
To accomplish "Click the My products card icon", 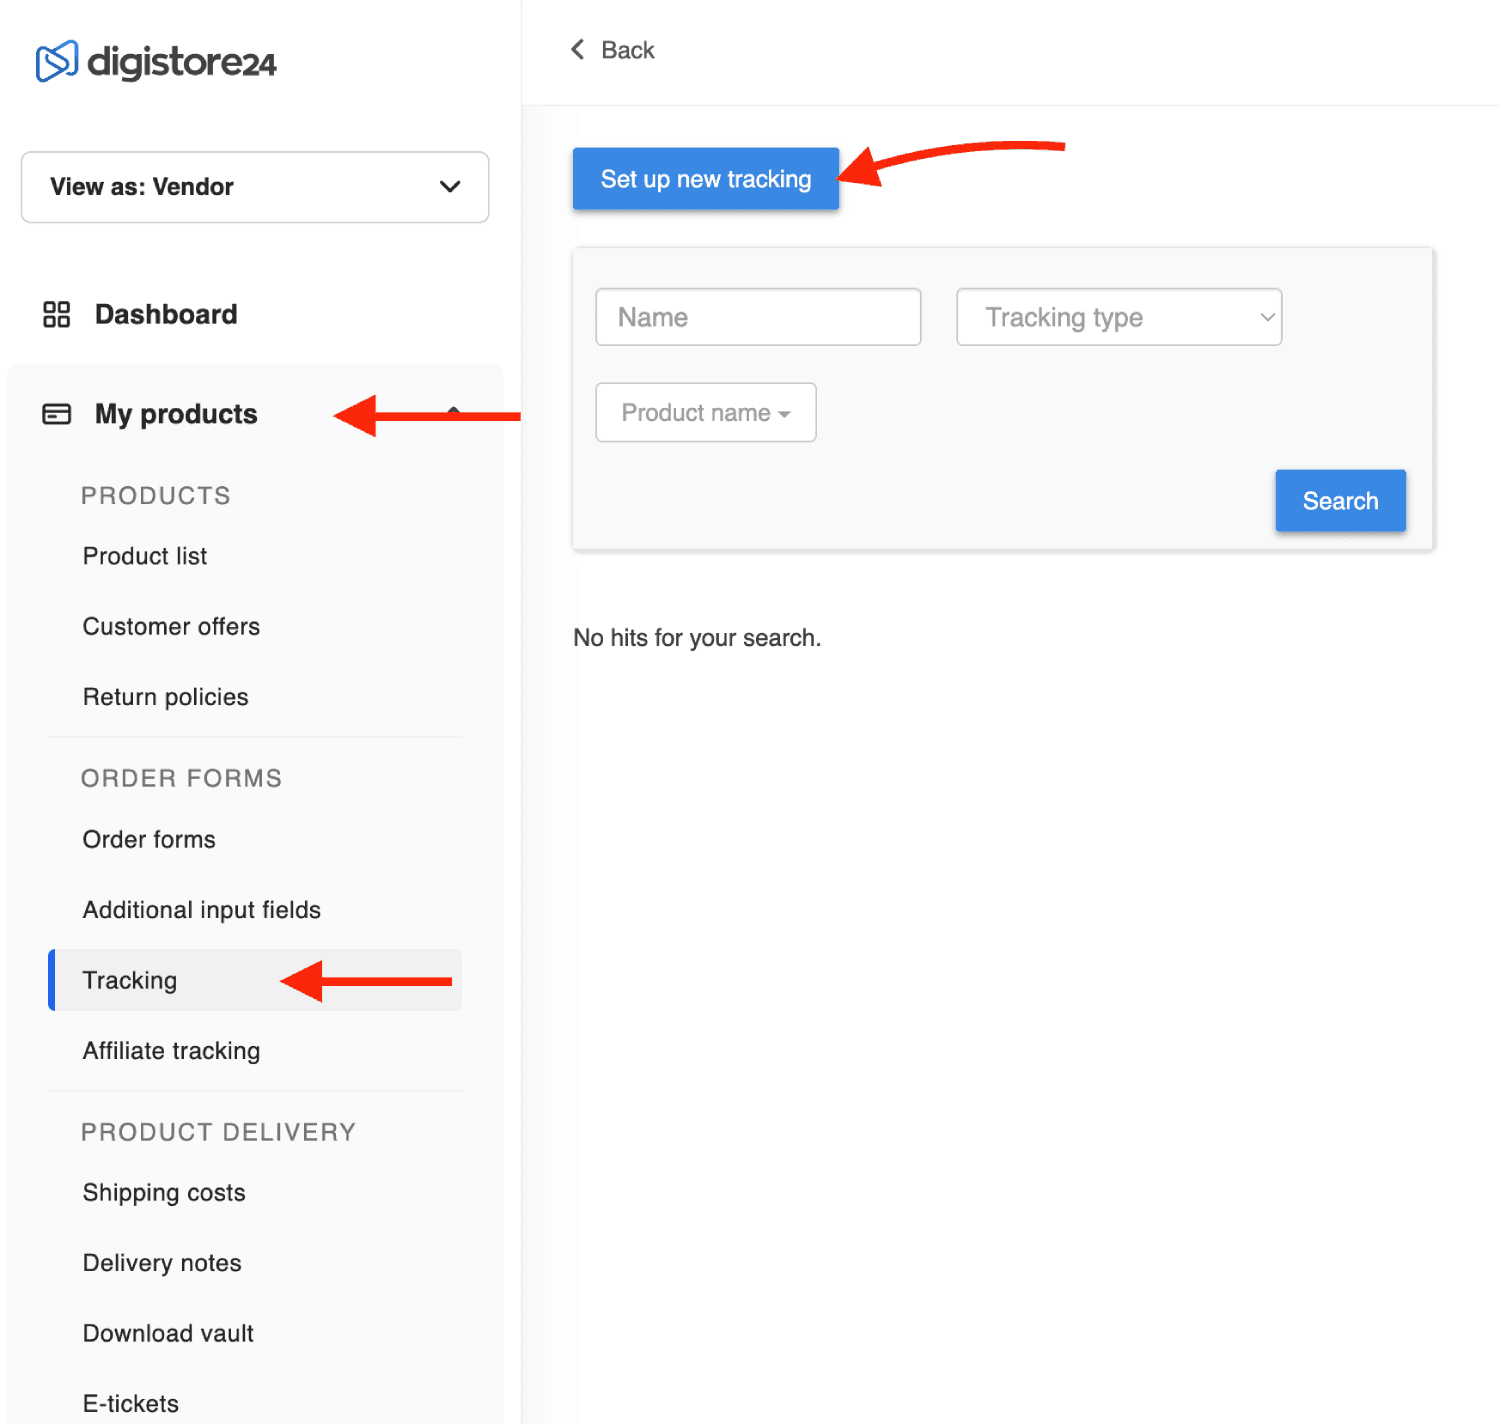I will (57, 414).
